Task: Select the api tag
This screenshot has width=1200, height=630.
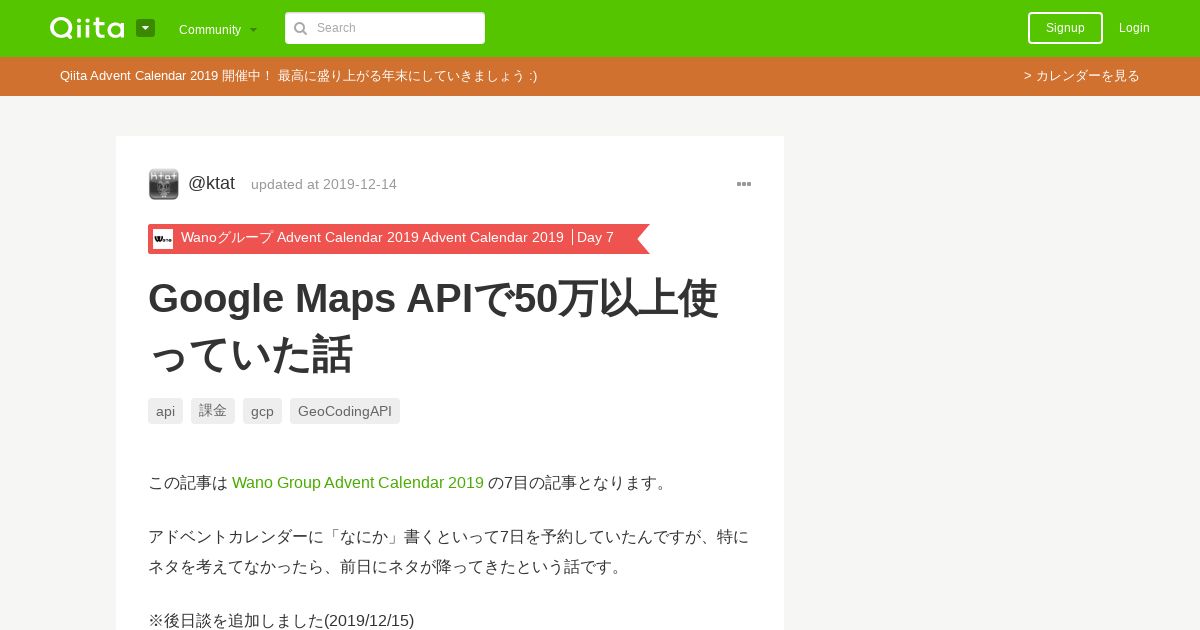Action: coord(165,411)
